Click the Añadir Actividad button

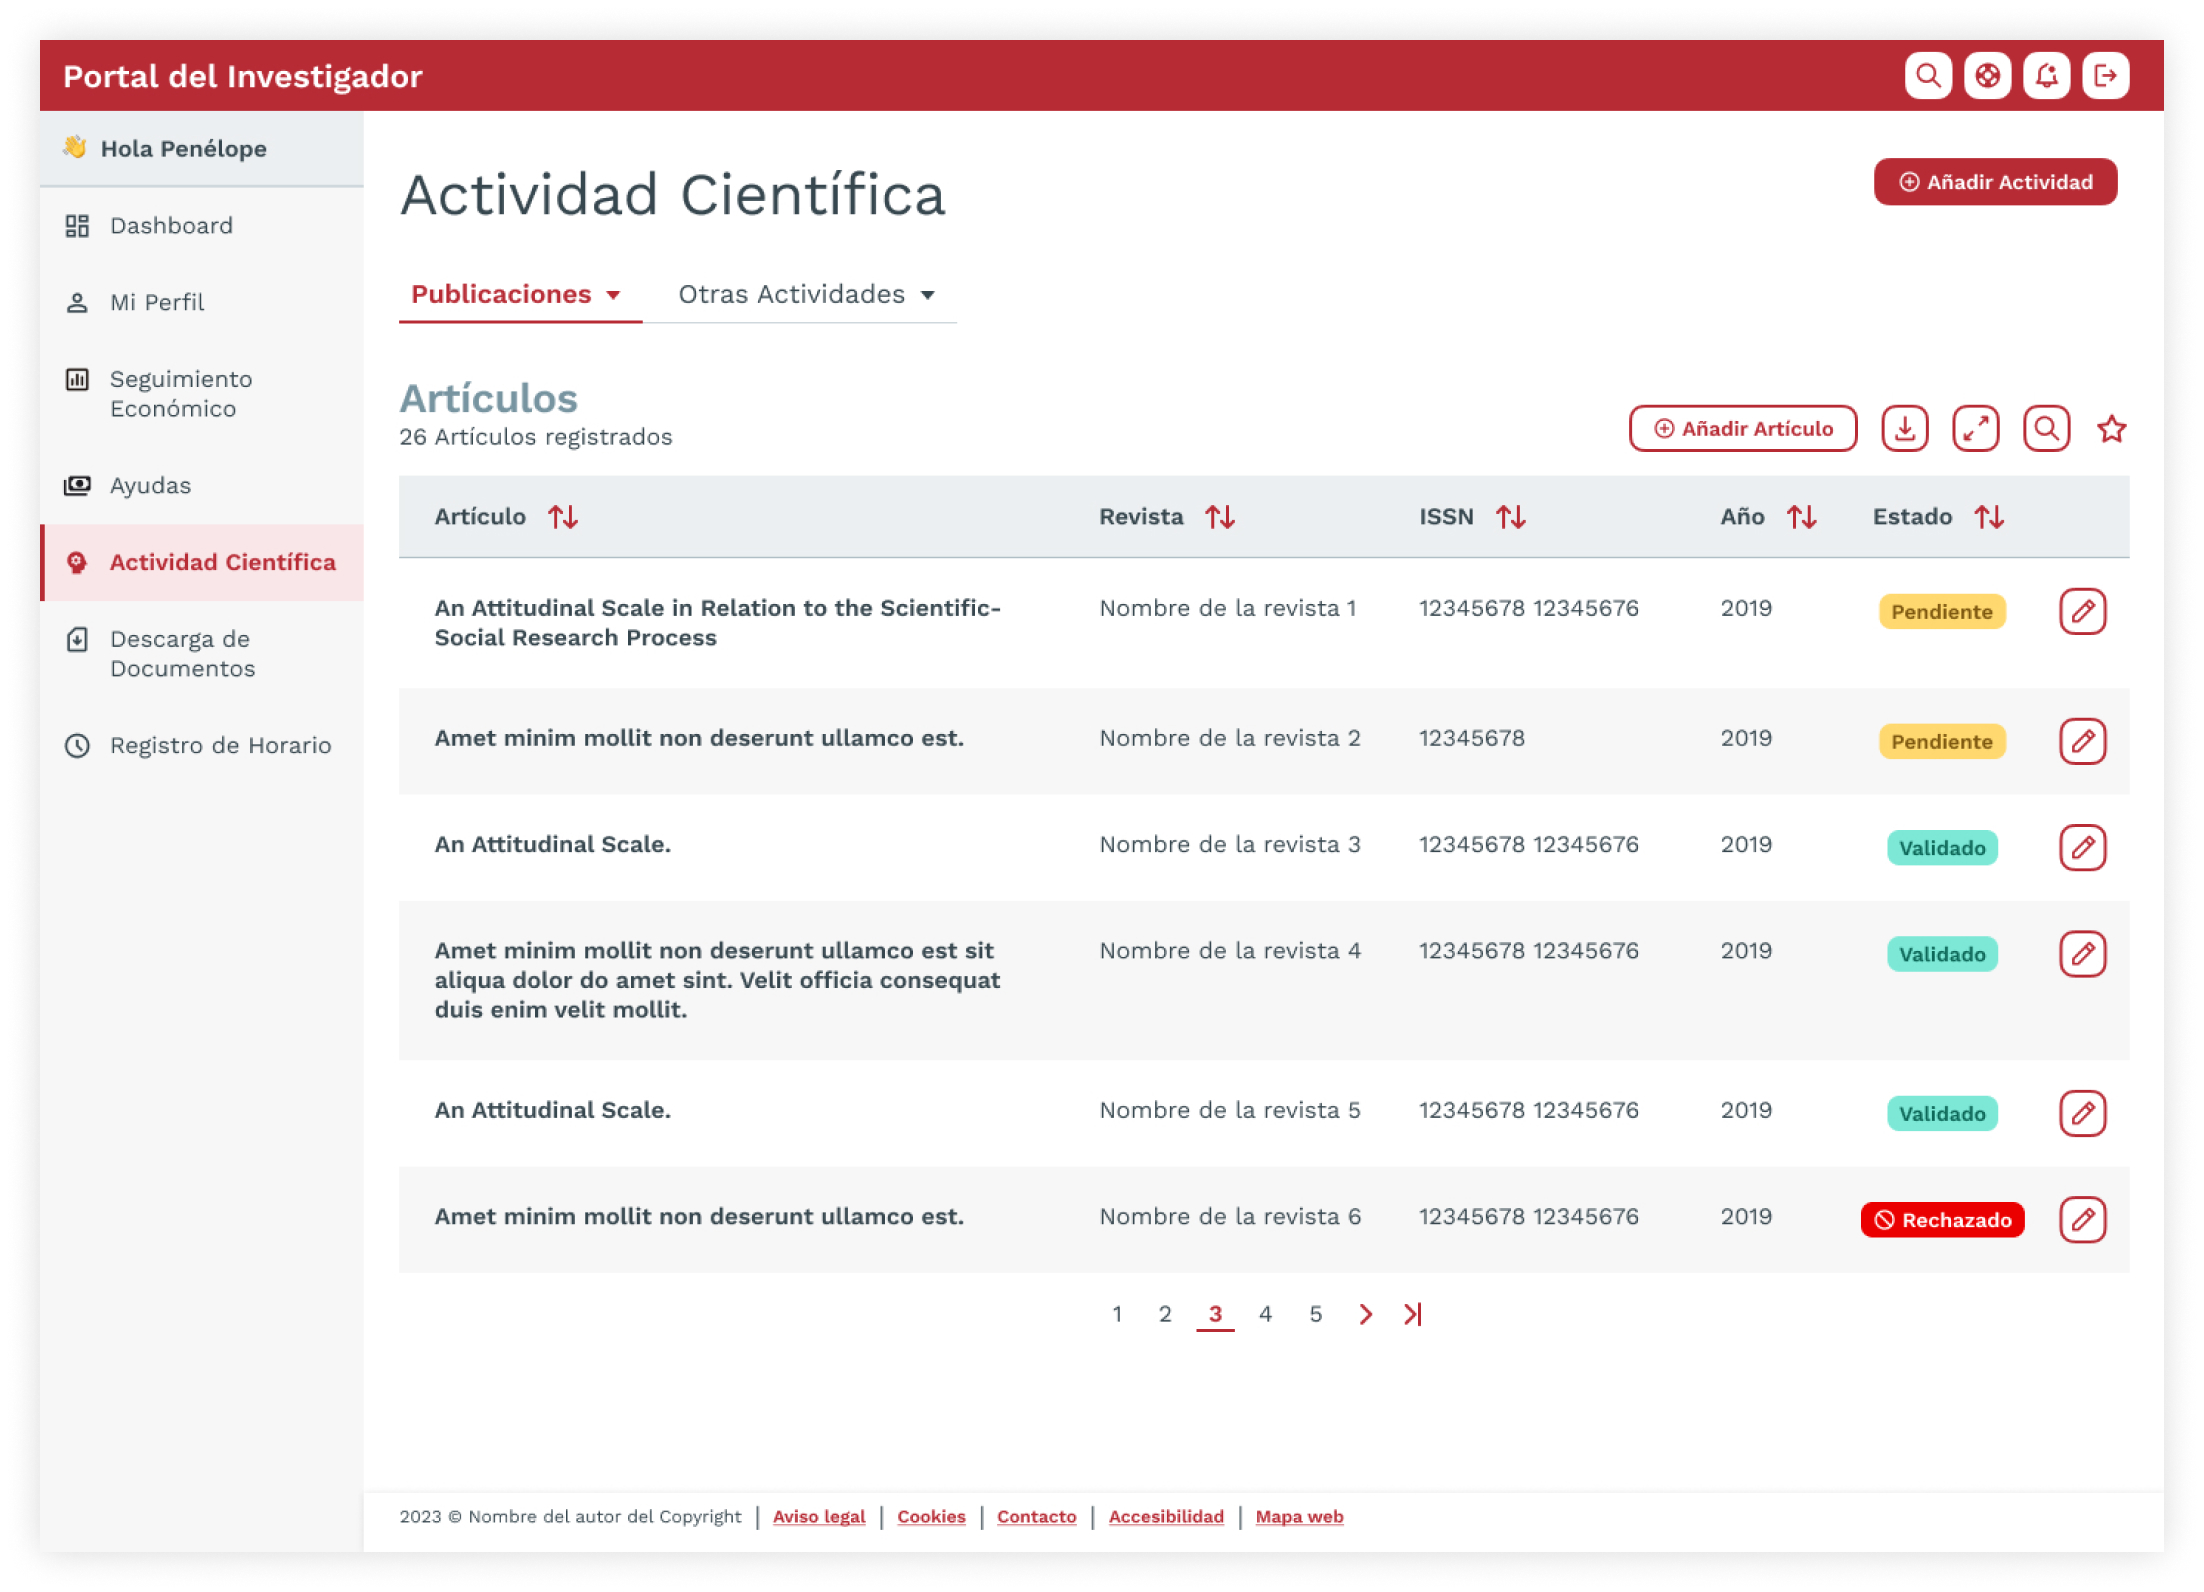pos(1995,182)
